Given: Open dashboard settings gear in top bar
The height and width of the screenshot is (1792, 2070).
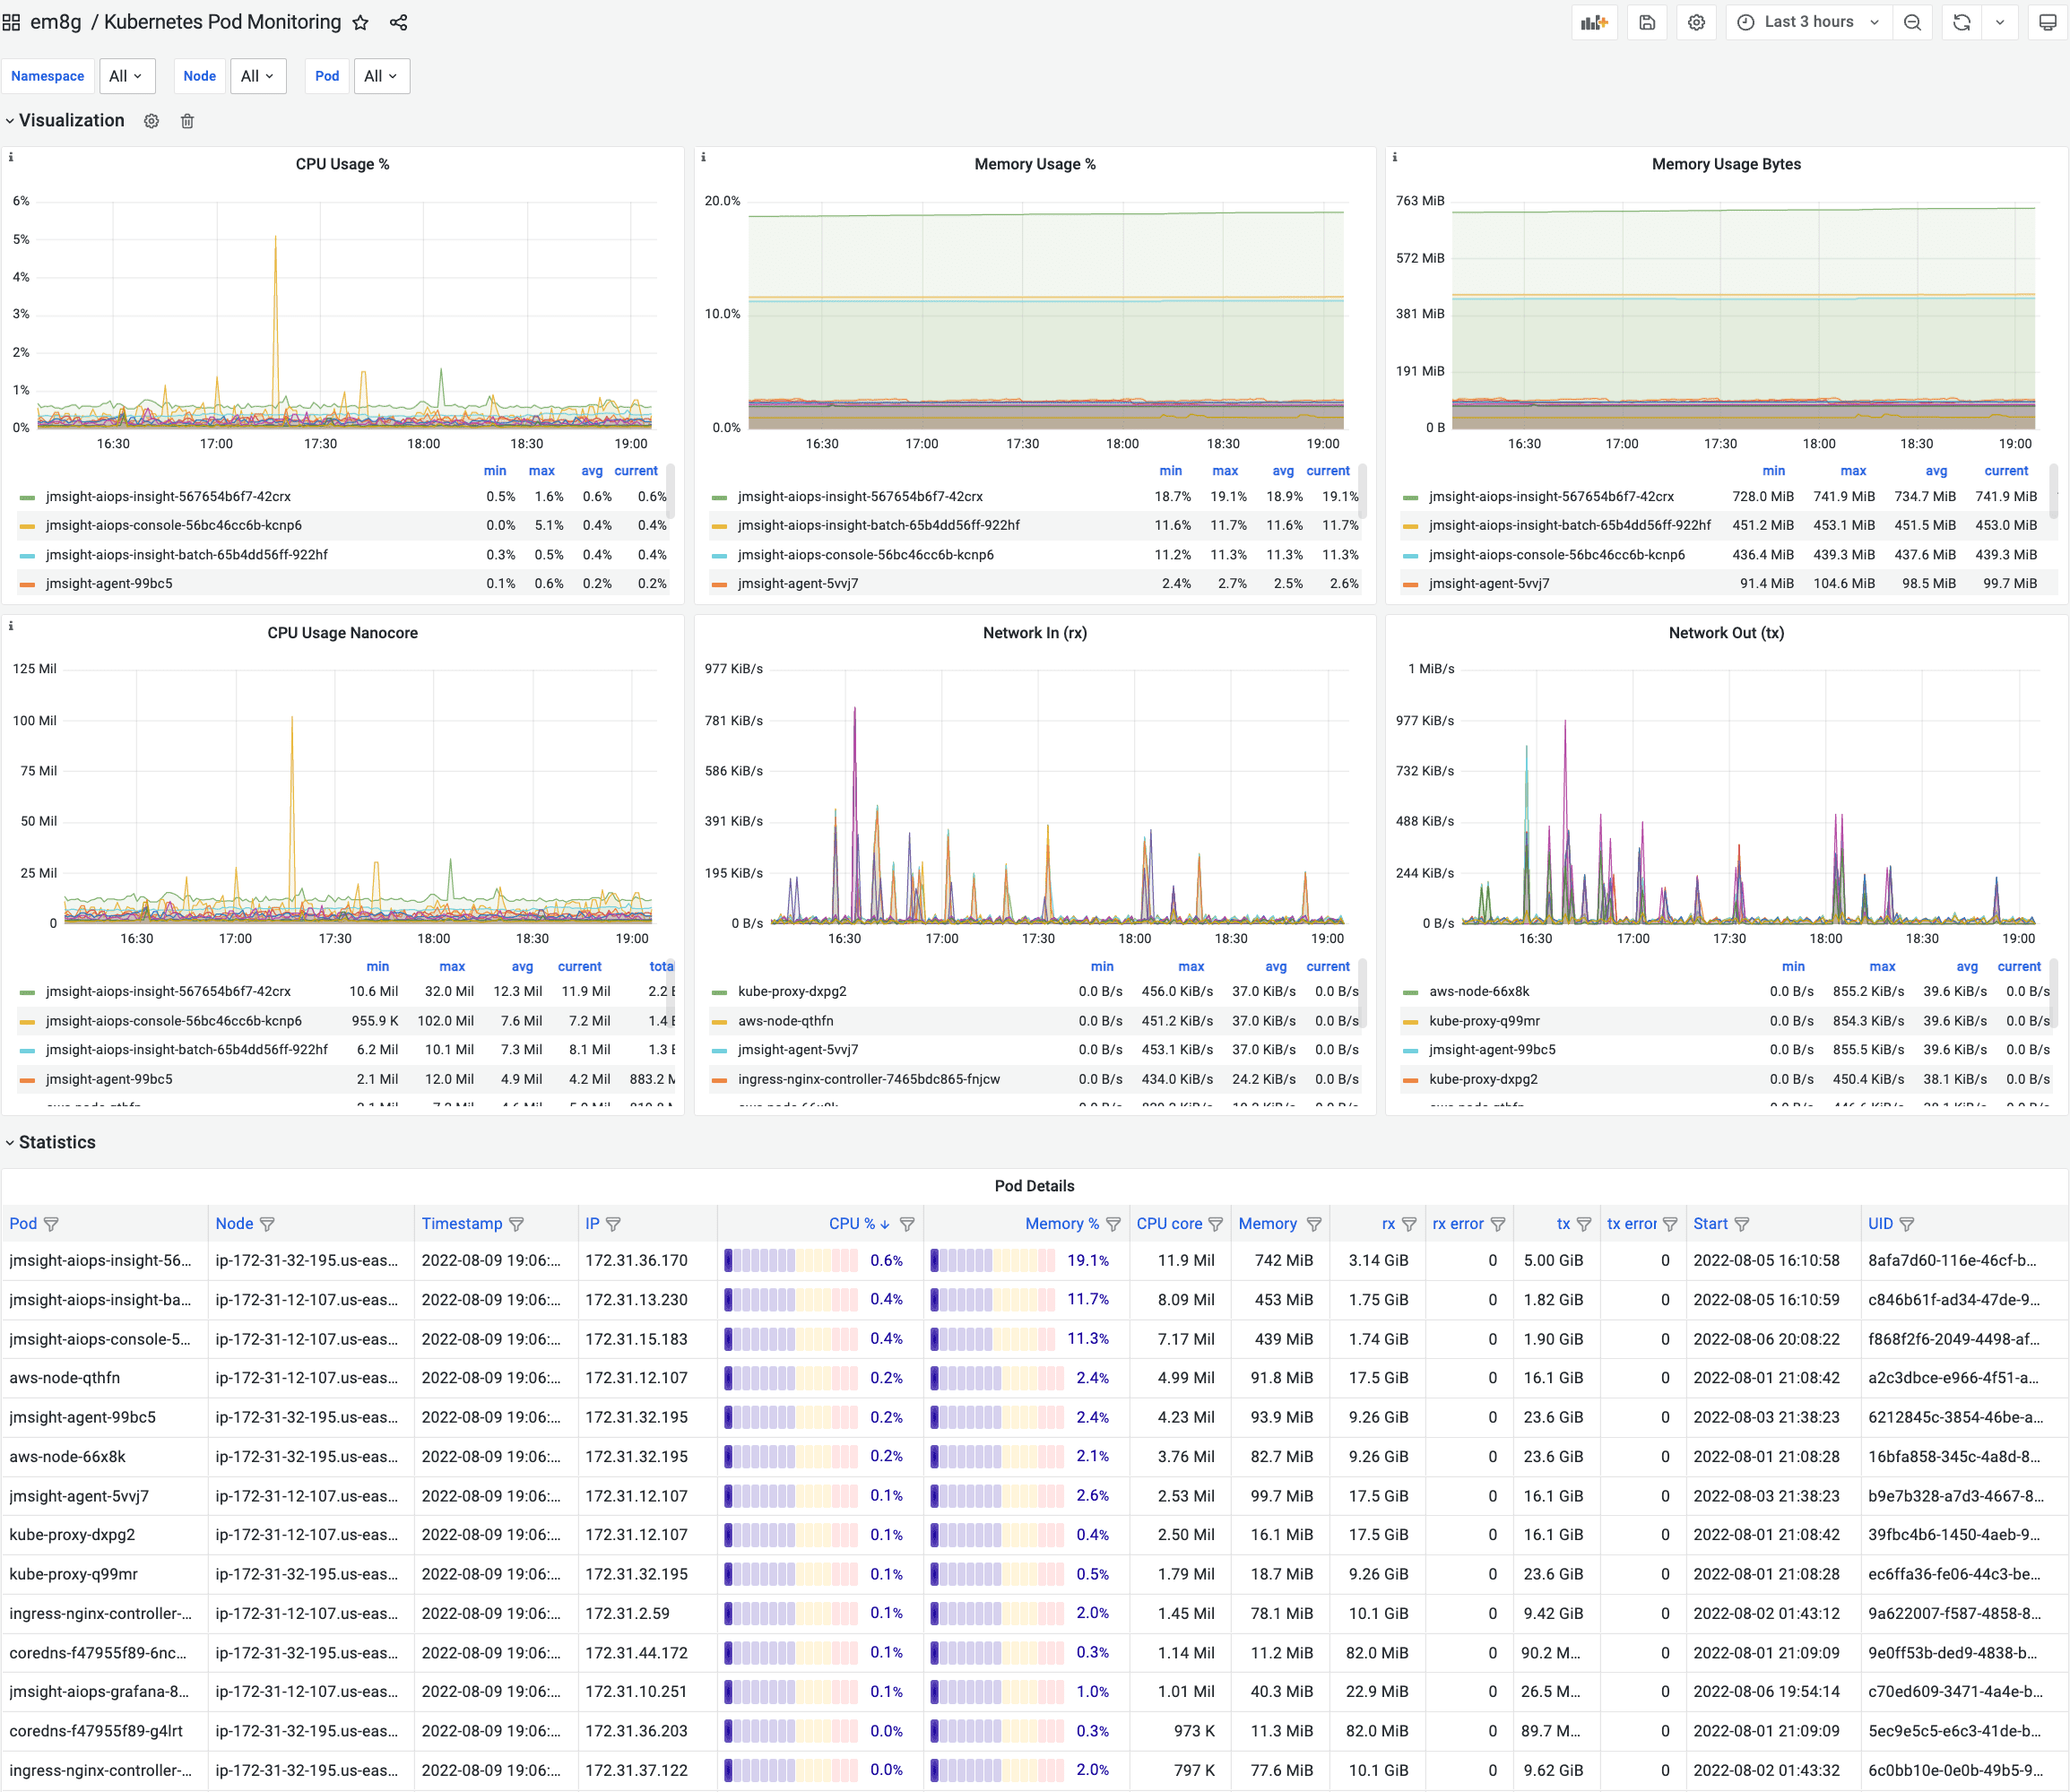Looking at the screenshot, I should 1696,22.
